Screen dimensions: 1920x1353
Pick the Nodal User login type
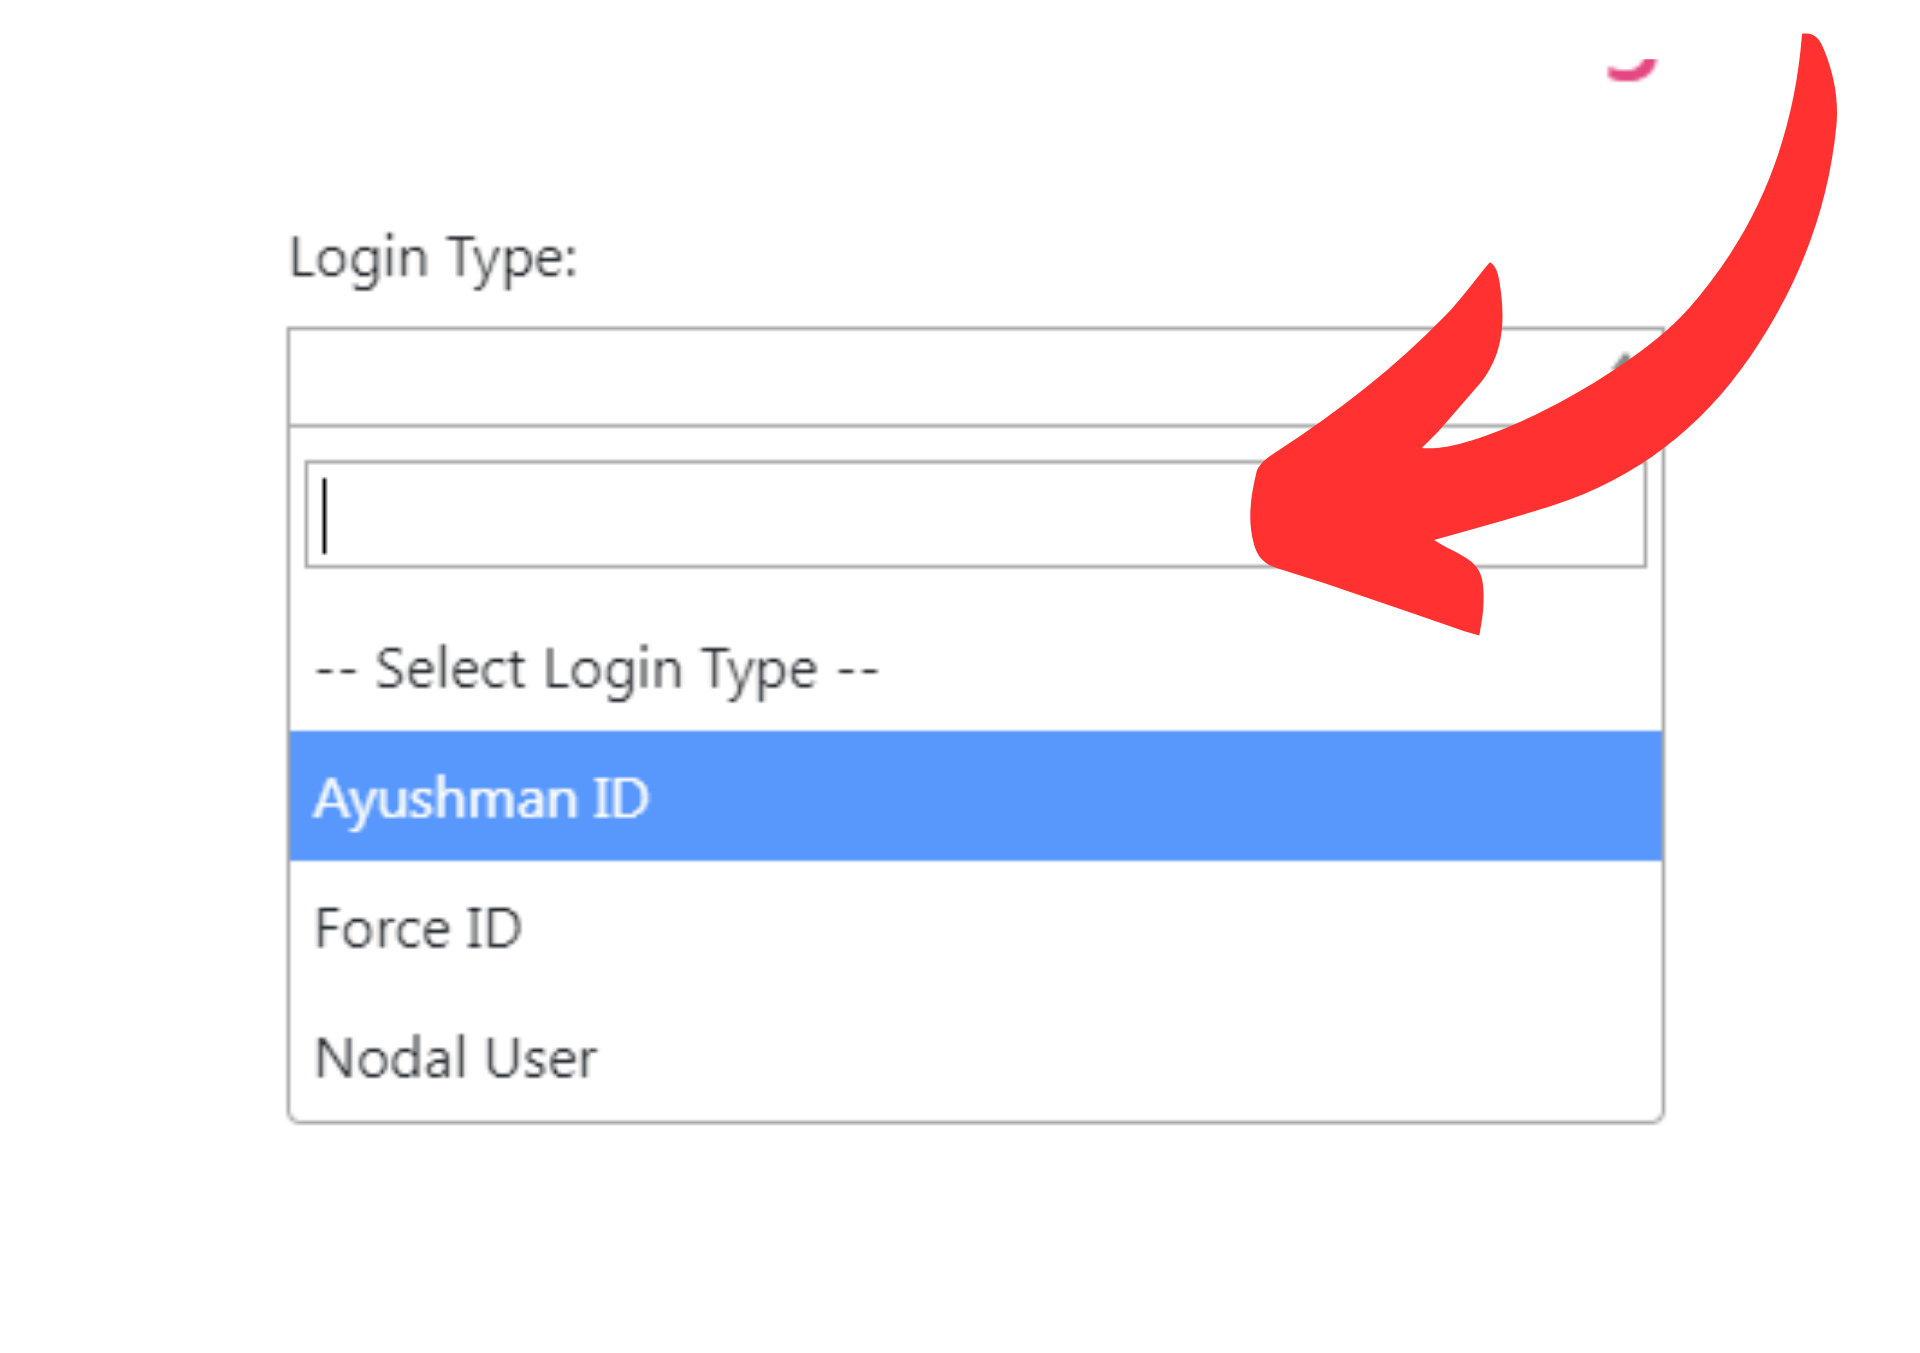[456, 1058]
